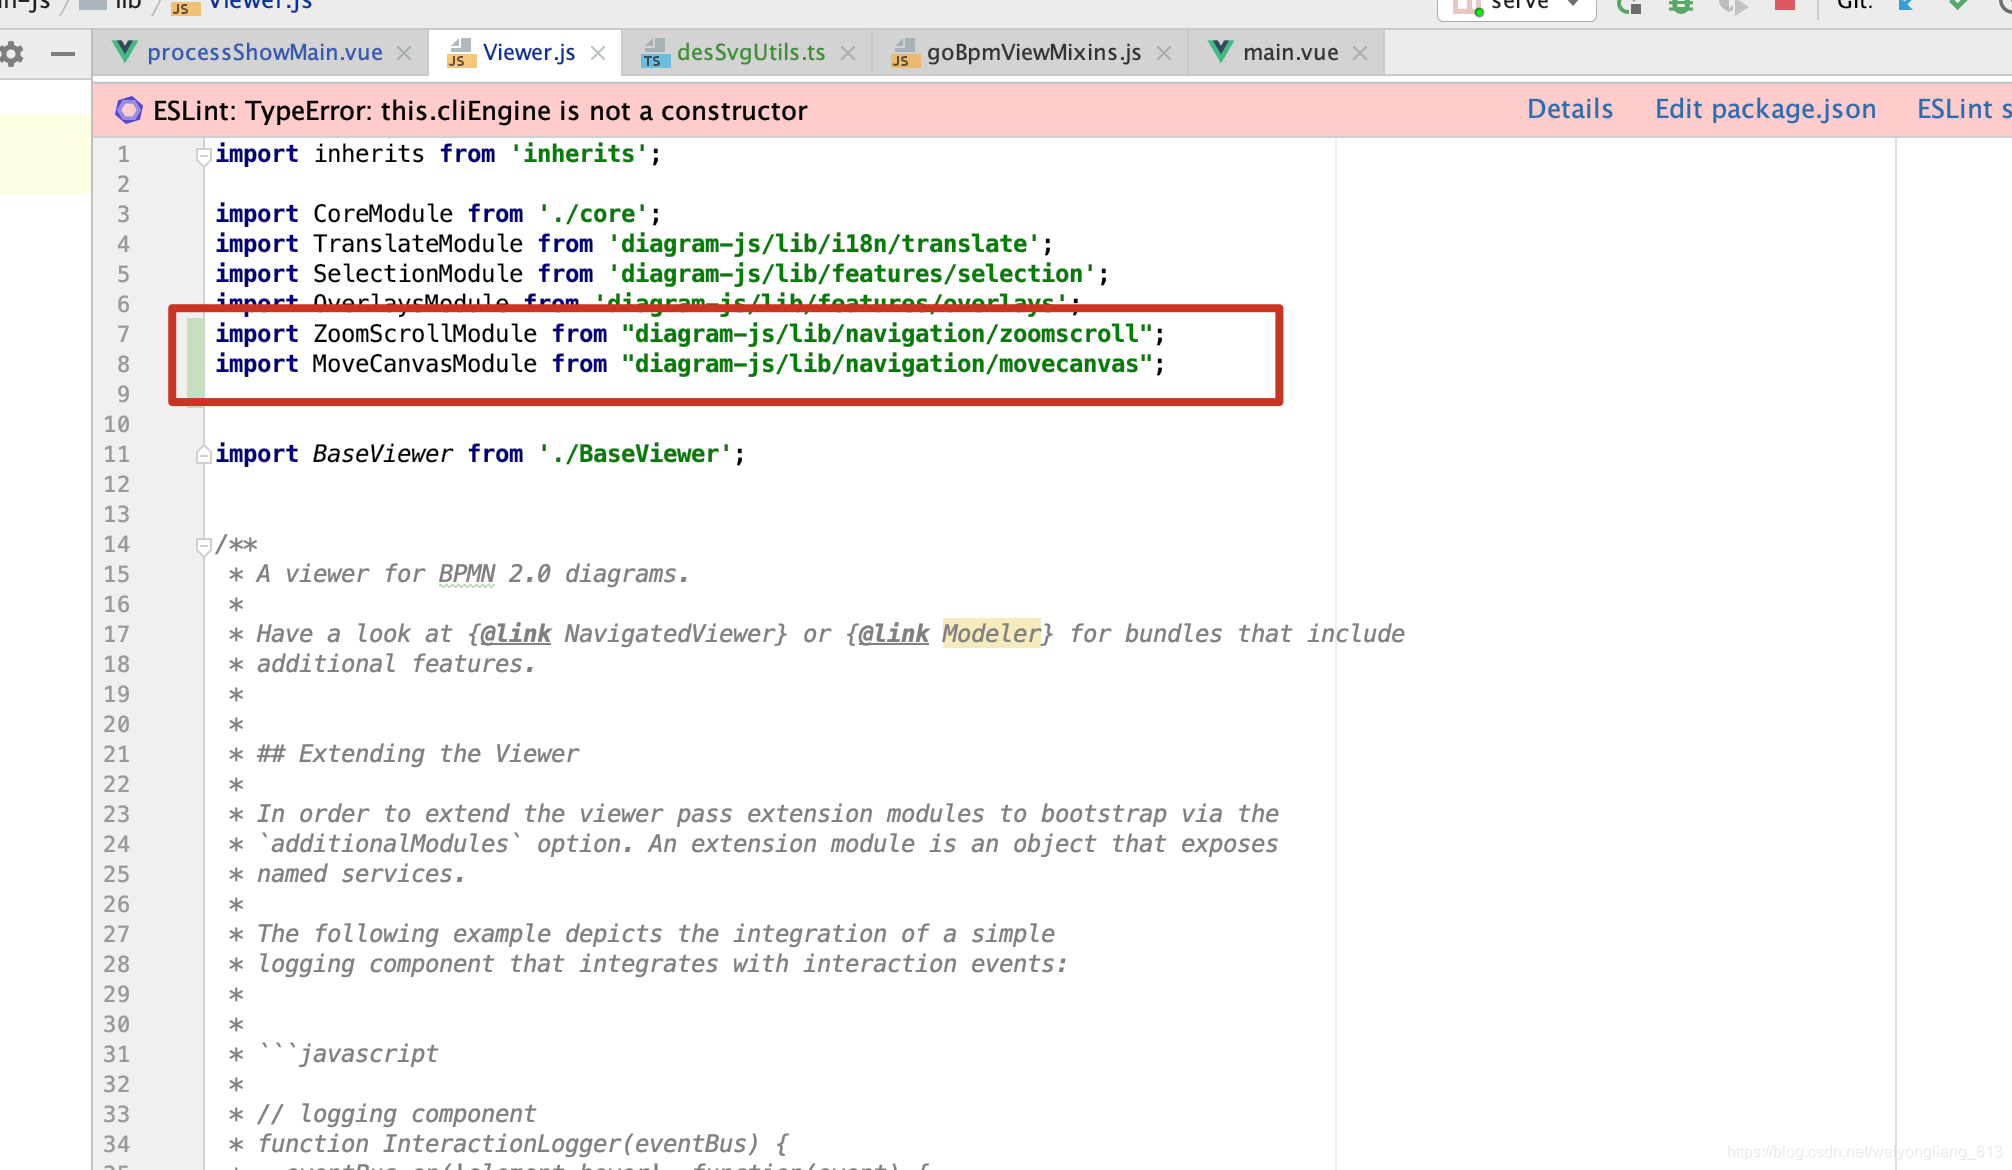Viewport: 2012px width, 1170px height.
Task: Close the processShowMain.vue tab
Action: (404, 53)
